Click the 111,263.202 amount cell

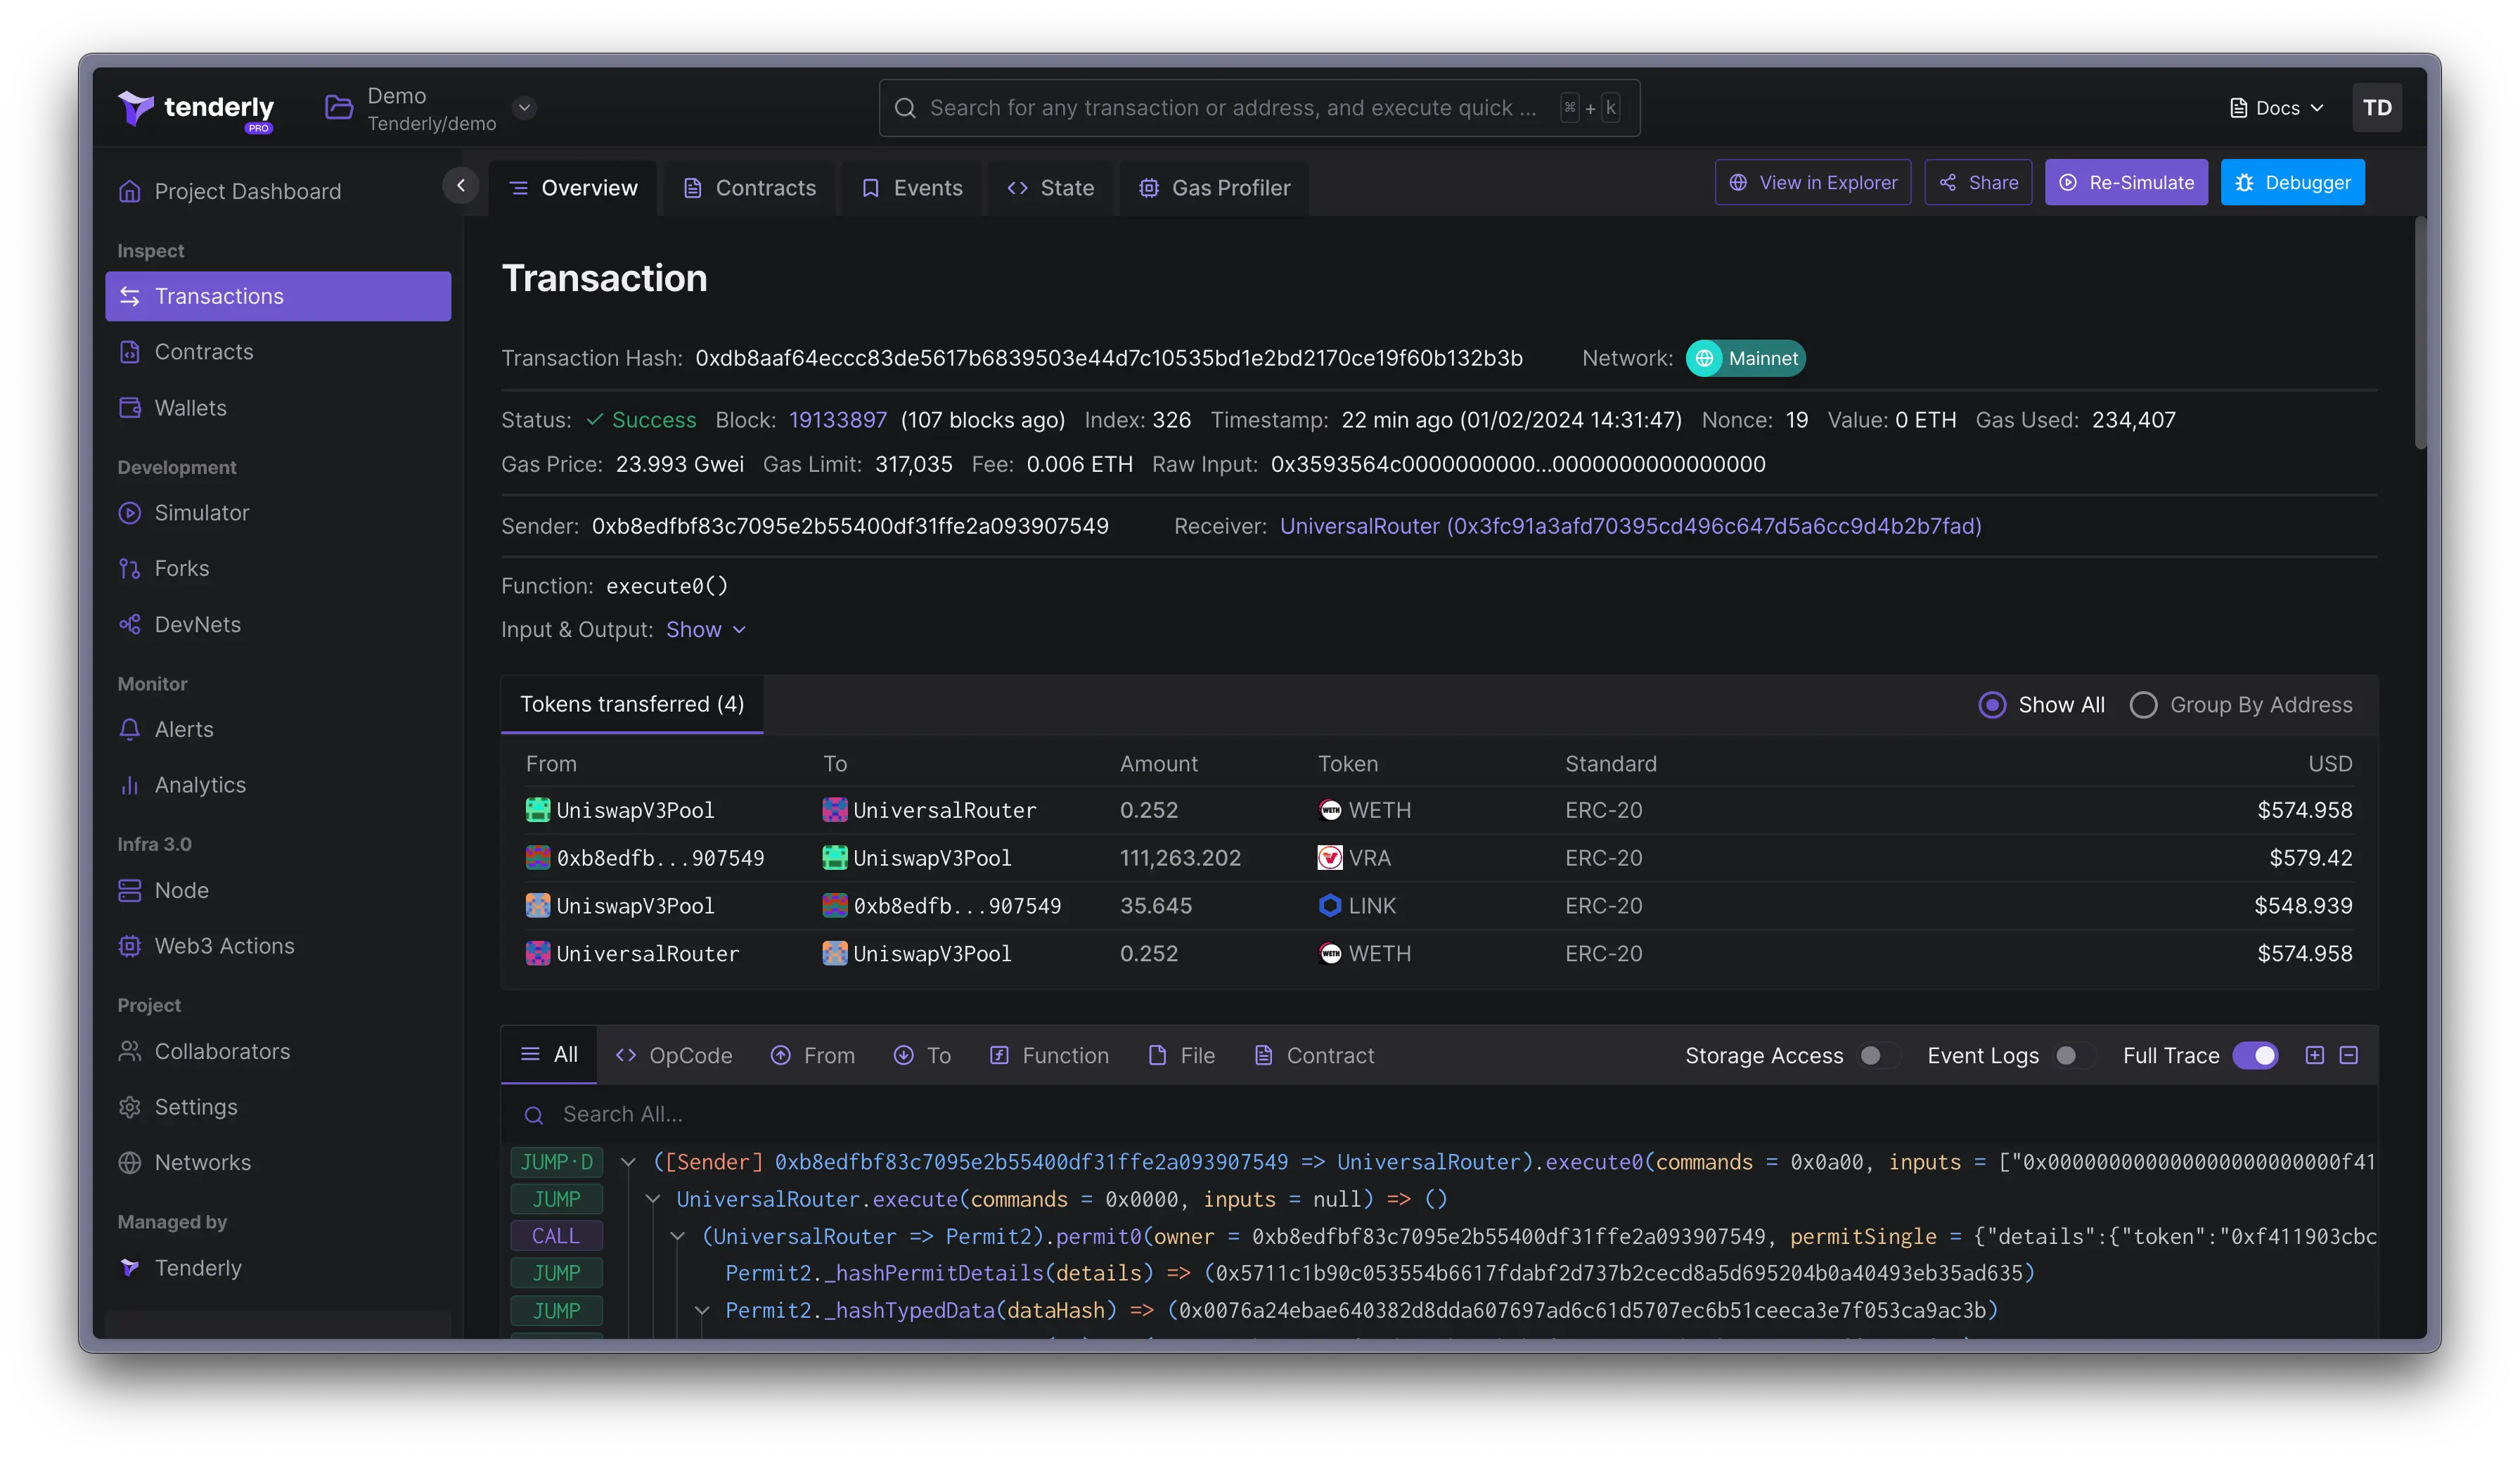1180,858
